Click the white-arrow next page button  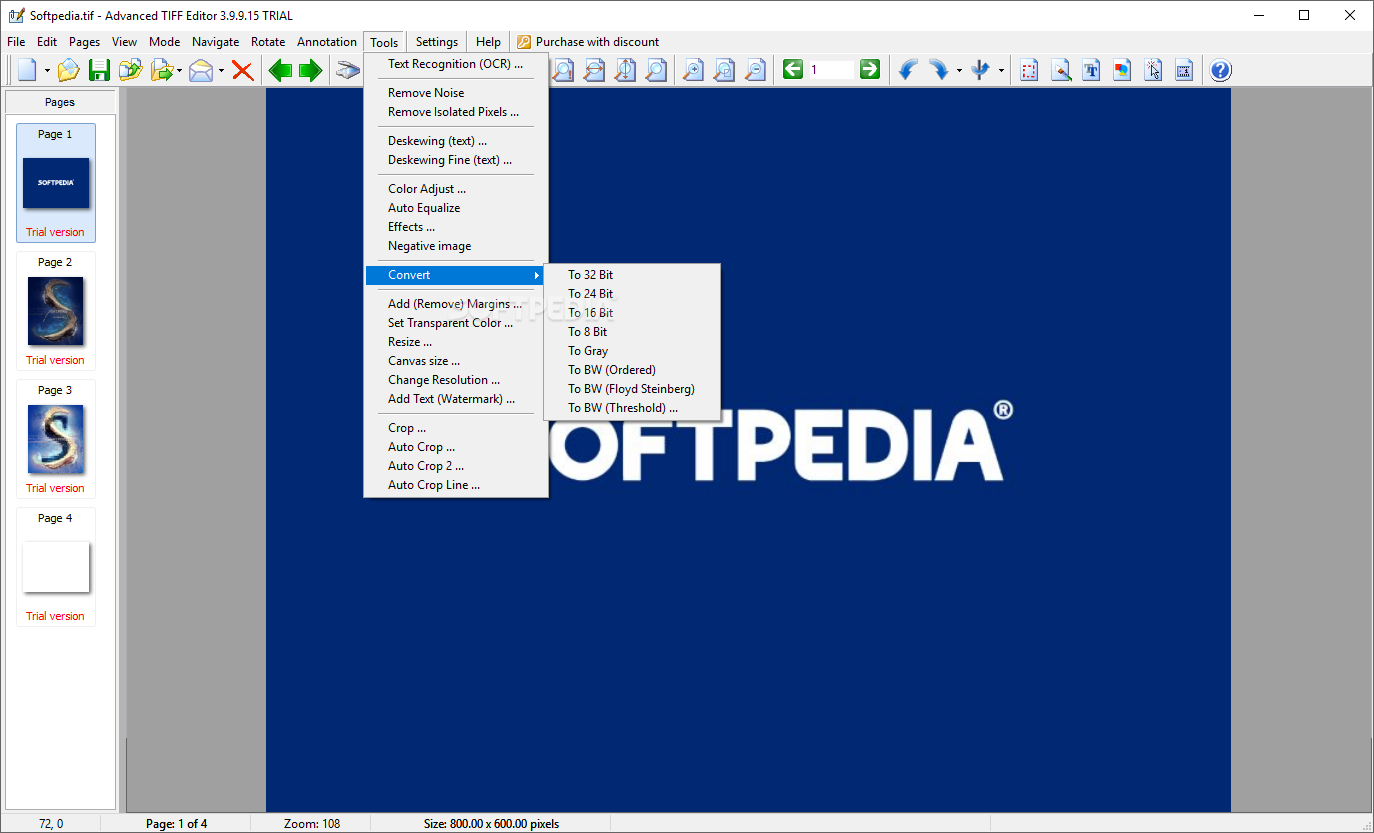click(x=870, y=69)
